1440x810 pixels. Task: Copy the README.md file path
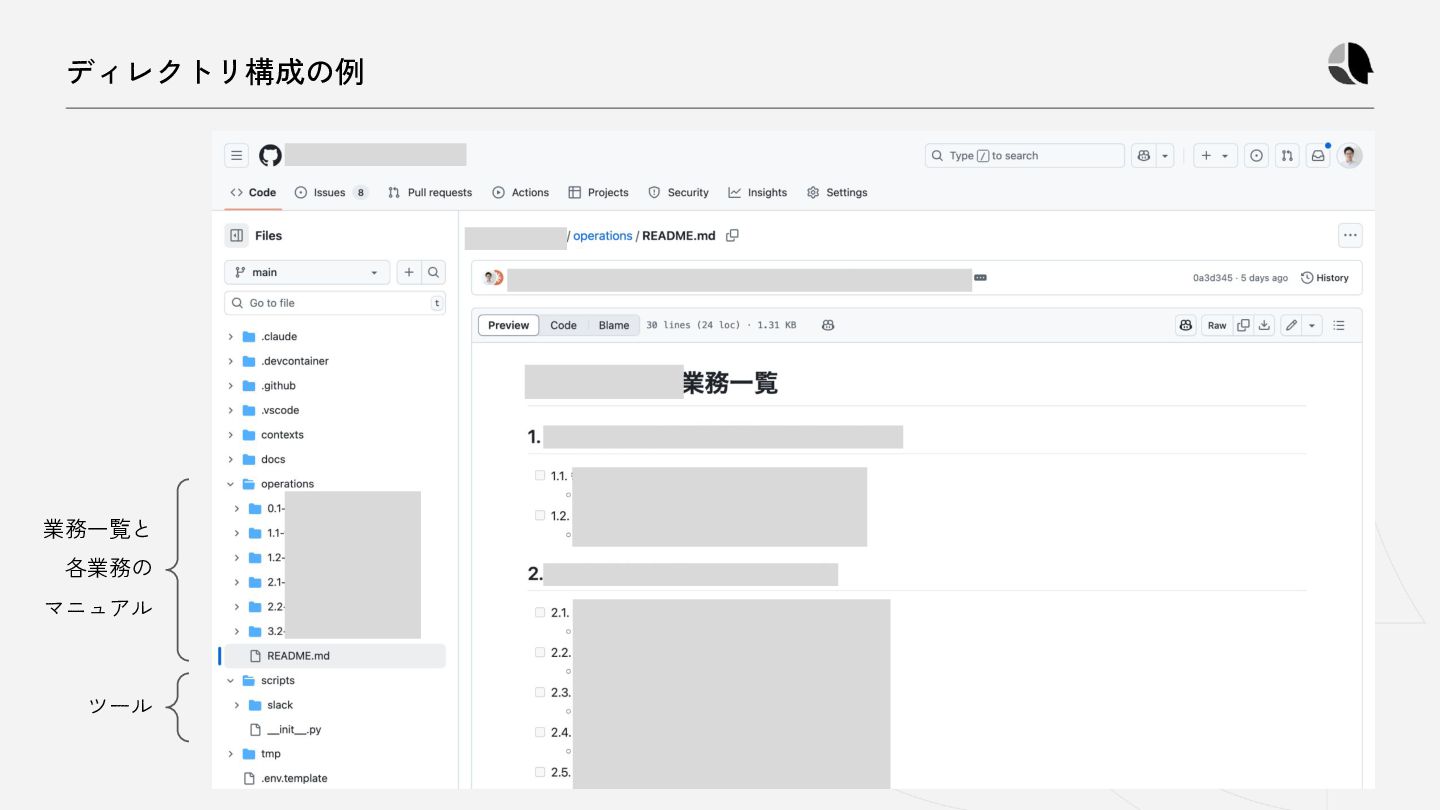click(x=732, y=236)
